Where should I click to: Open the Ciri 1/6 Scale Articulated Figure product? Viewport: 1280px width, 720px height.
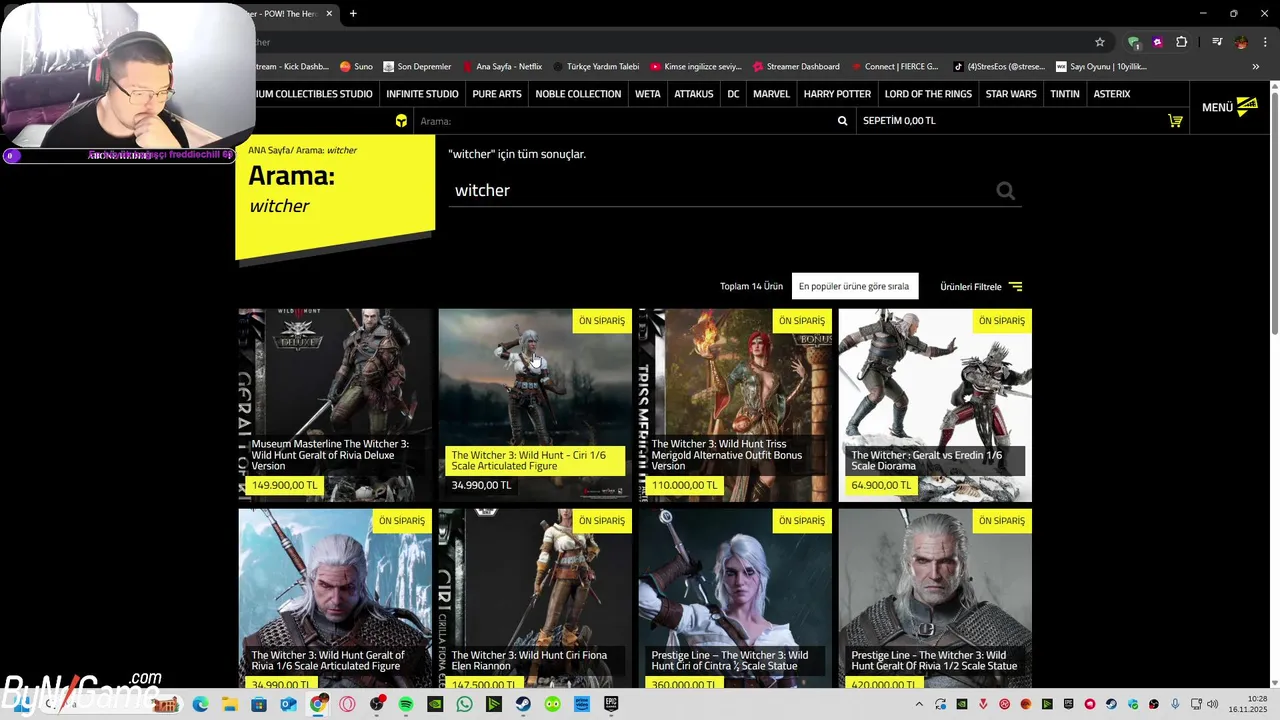click(535, 405)
